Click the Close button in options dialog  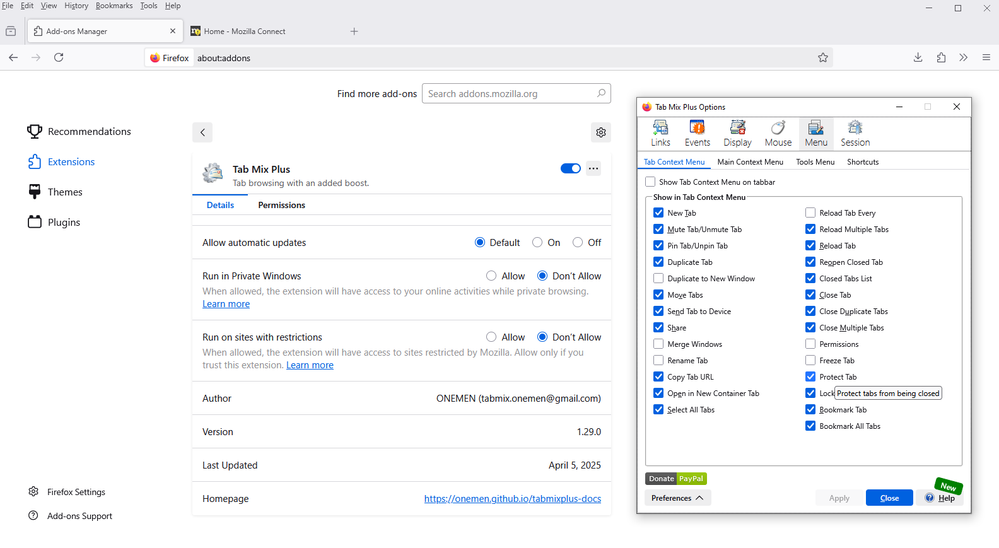click(x=889, y=498)
